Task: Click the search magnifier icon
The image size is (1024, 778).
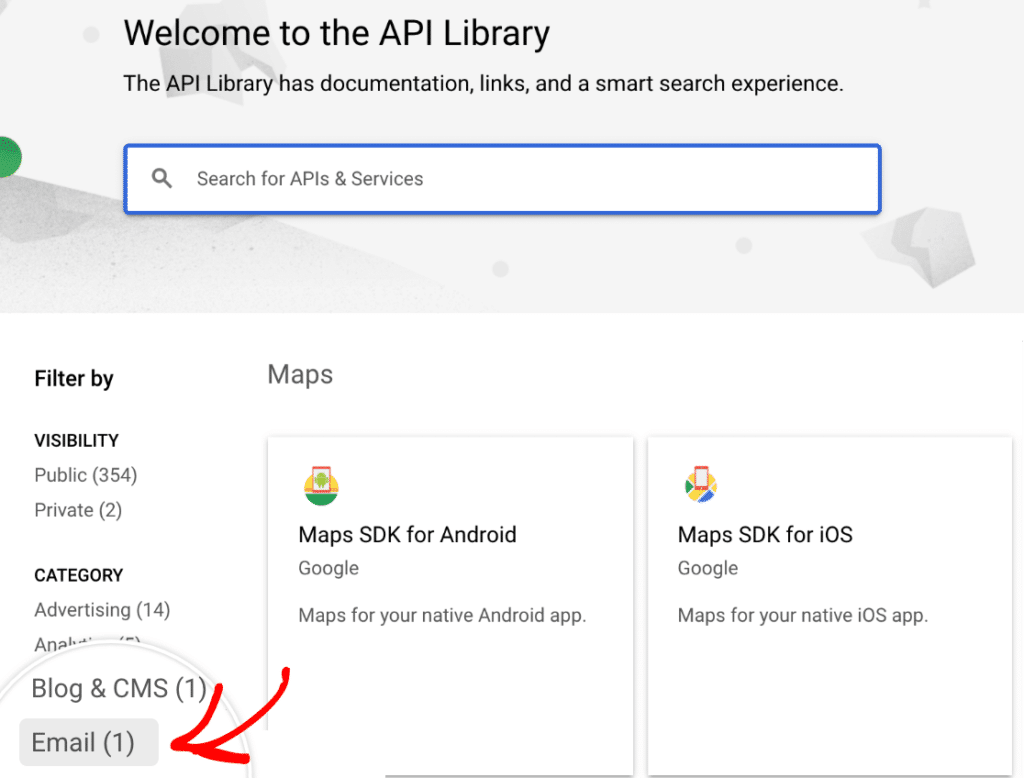Action: (x=162, y=178)
